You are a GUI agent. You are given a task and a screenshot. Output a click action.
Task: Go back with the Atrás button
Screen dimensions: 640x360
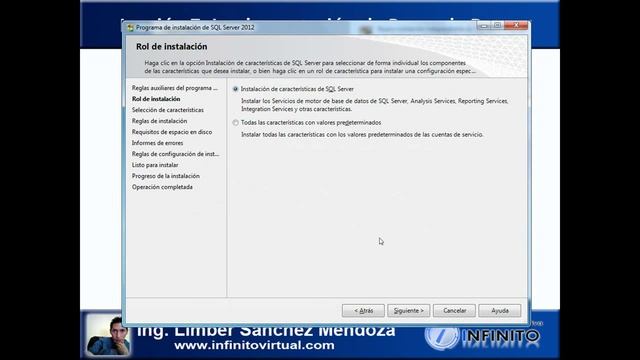pyautogui.click(x=363, y=311)
